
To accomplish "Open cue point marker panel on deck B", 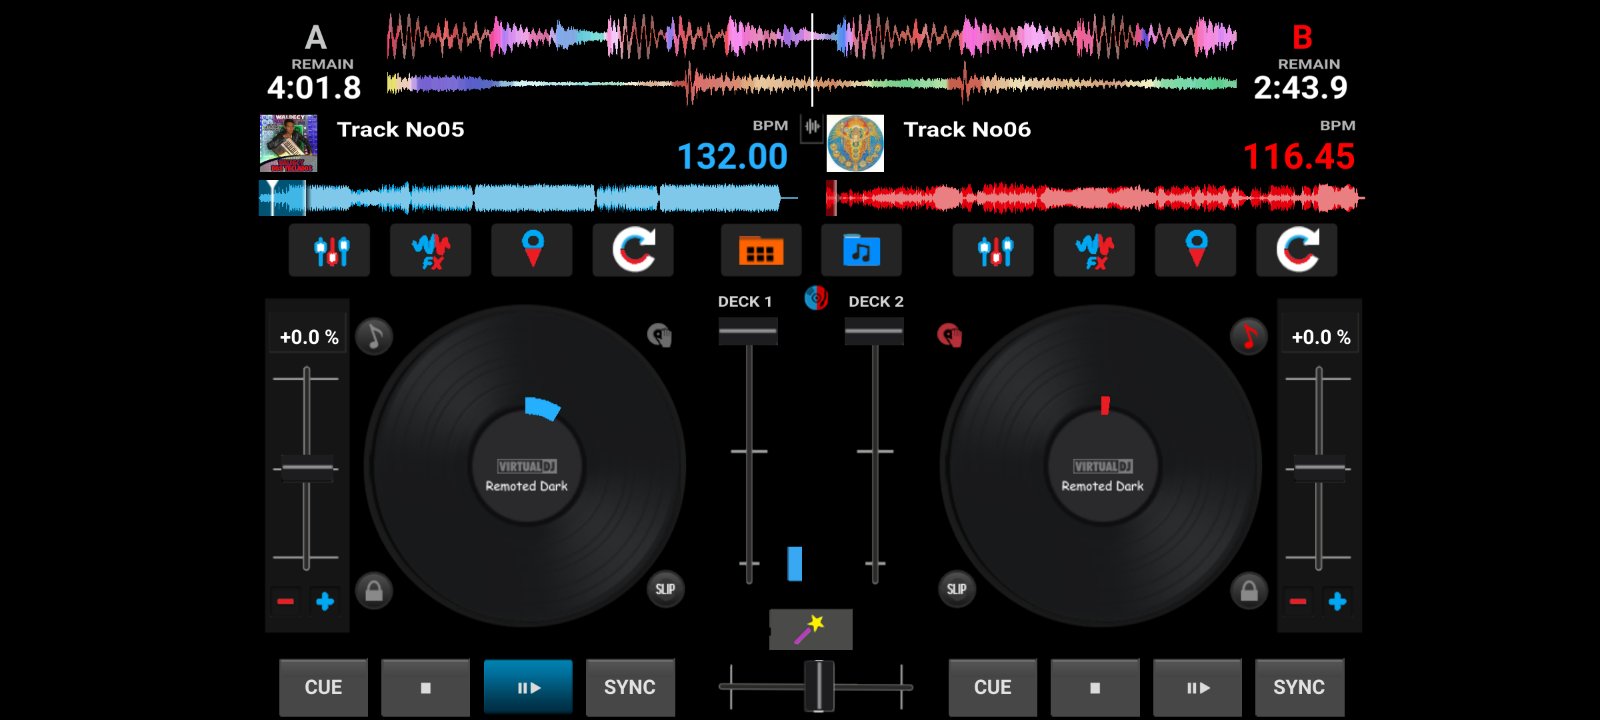I will point(1196,250).
